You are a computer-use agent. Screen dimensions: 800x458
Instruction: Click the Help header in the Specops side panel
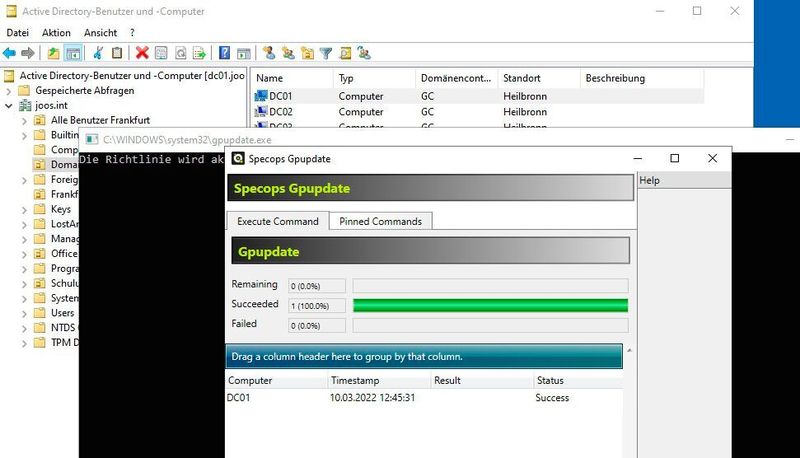tap(684, 180)
